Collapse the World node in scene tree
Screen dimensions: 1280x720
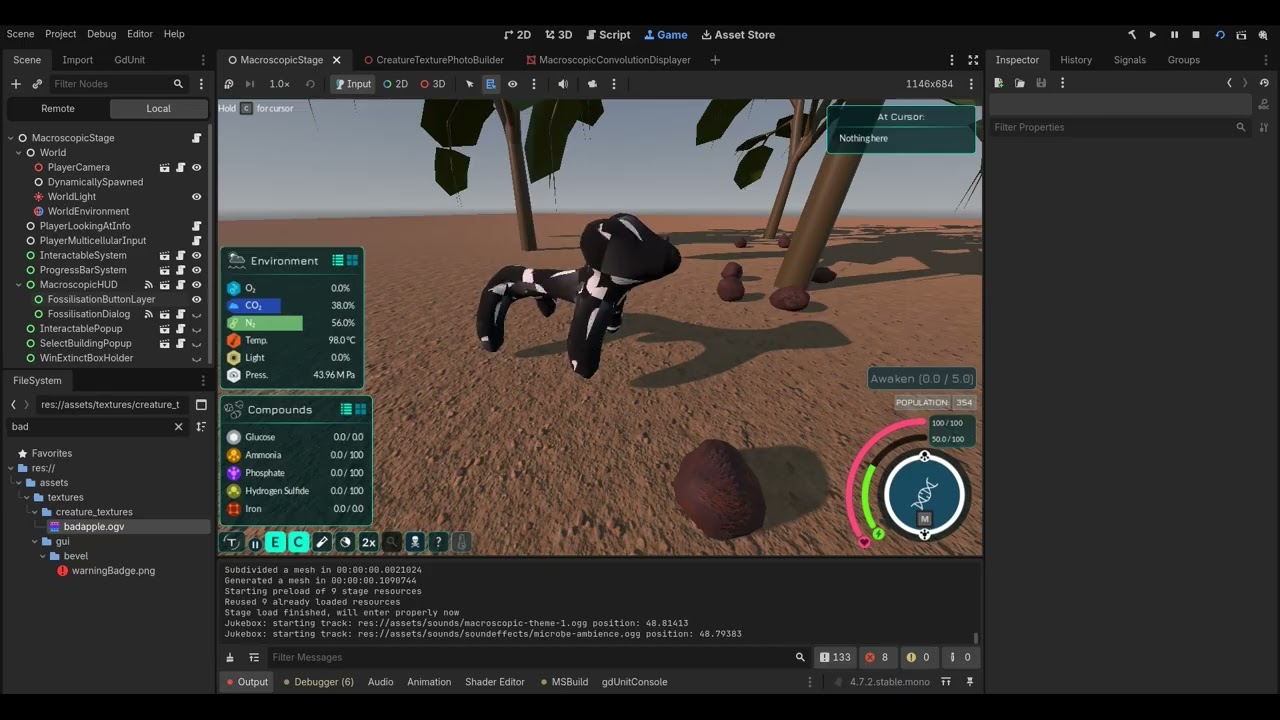click(19, 153)
